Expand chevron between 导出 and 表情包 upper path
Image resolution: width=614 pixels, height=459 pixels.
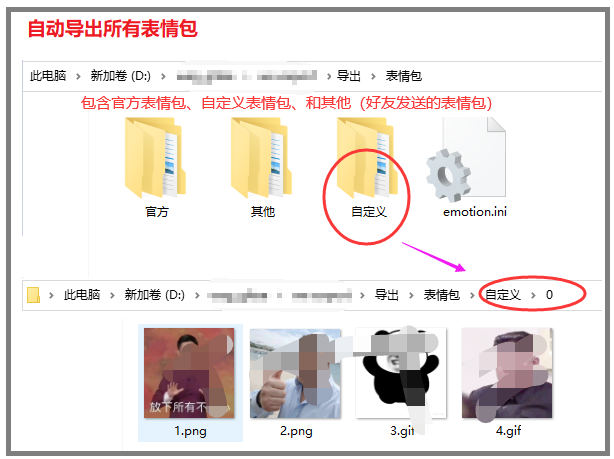[373, 76]
